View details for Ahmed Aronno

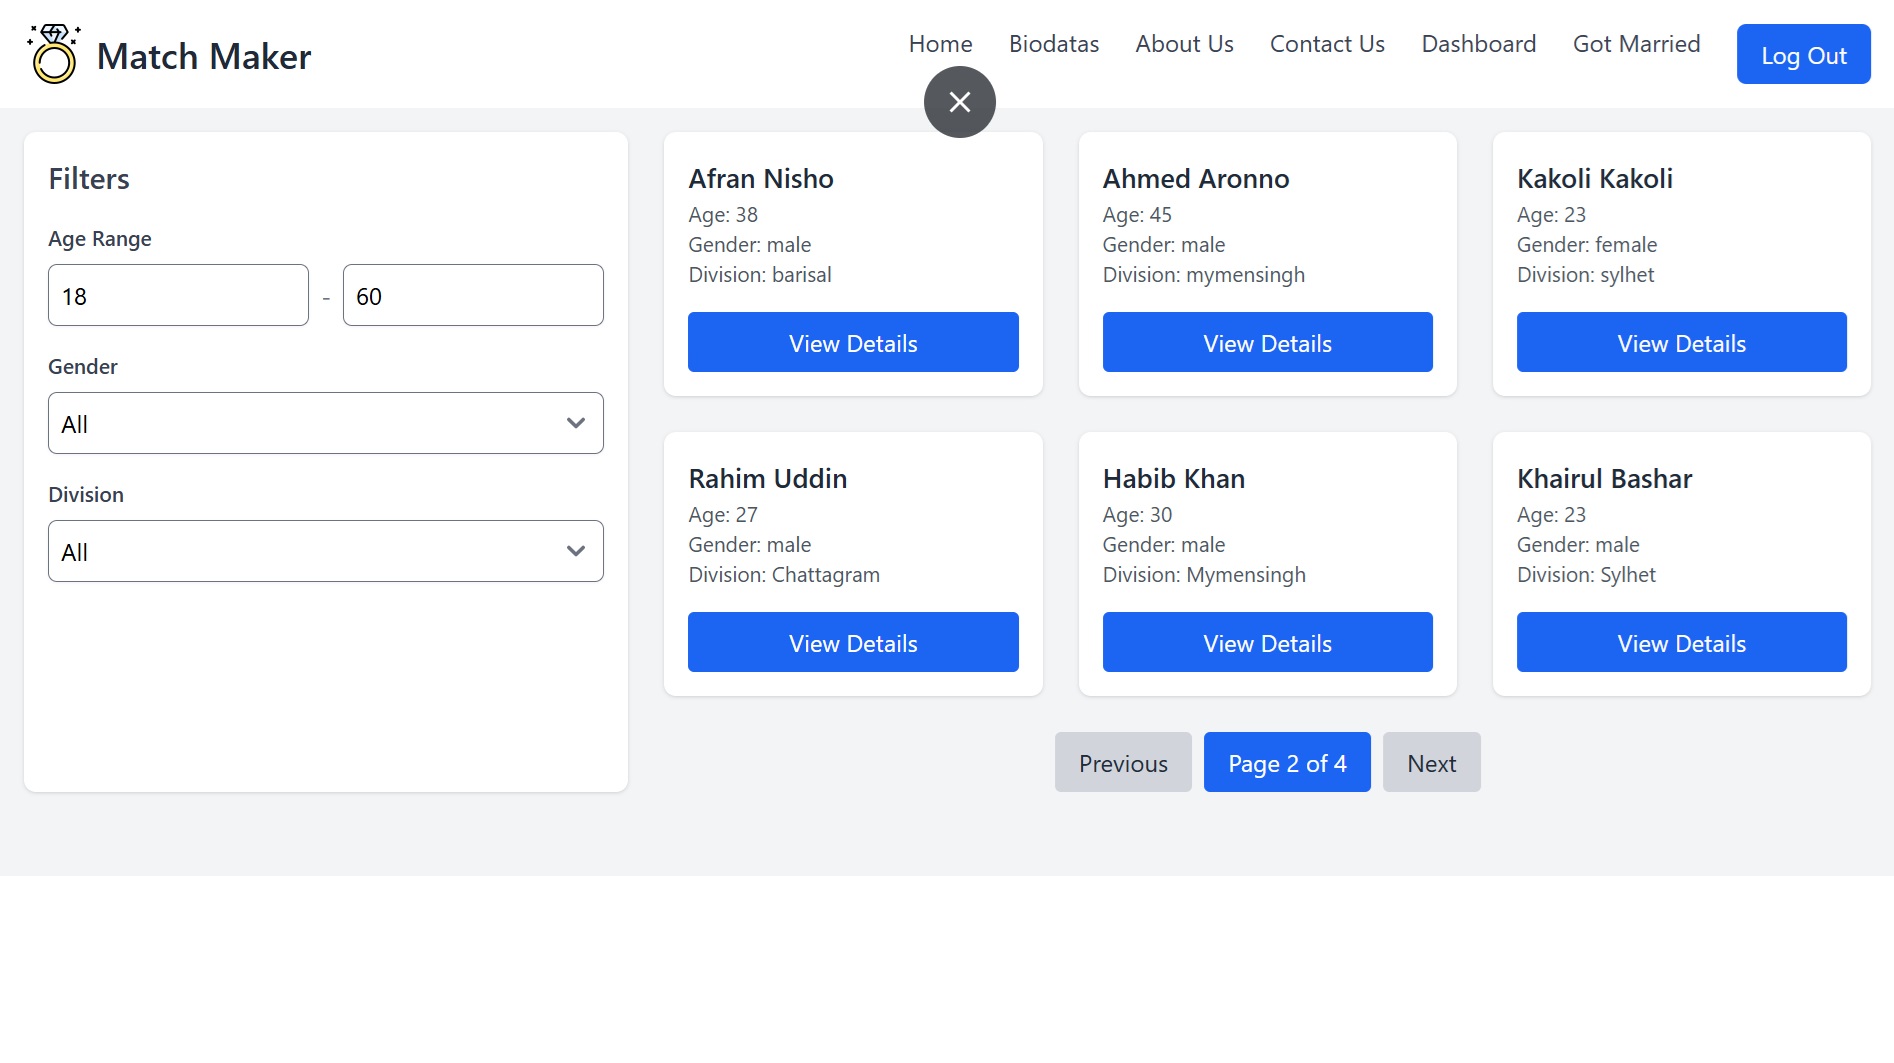pyautogui.click(x=1267, y=343)
